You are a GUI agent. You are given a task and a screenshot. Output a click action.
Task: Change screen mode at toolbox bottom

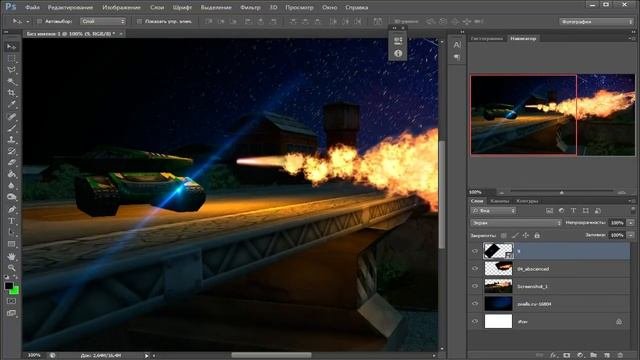11,313
